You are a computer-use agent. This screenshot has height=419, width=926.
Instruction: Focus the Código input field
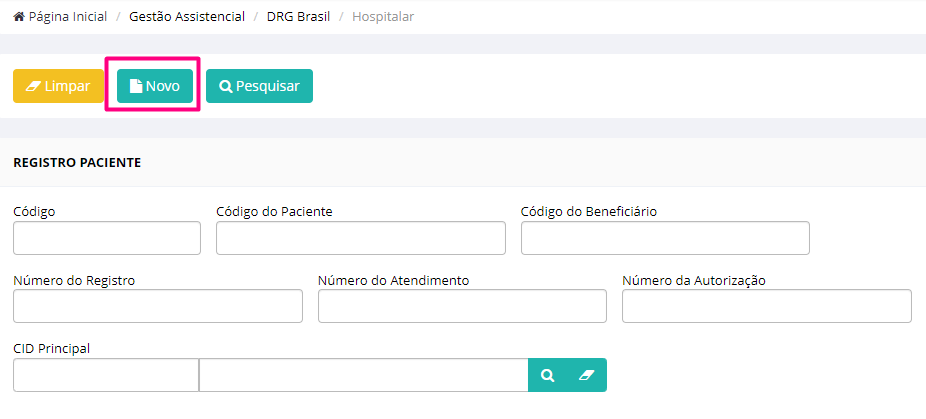tap(107, 238)
